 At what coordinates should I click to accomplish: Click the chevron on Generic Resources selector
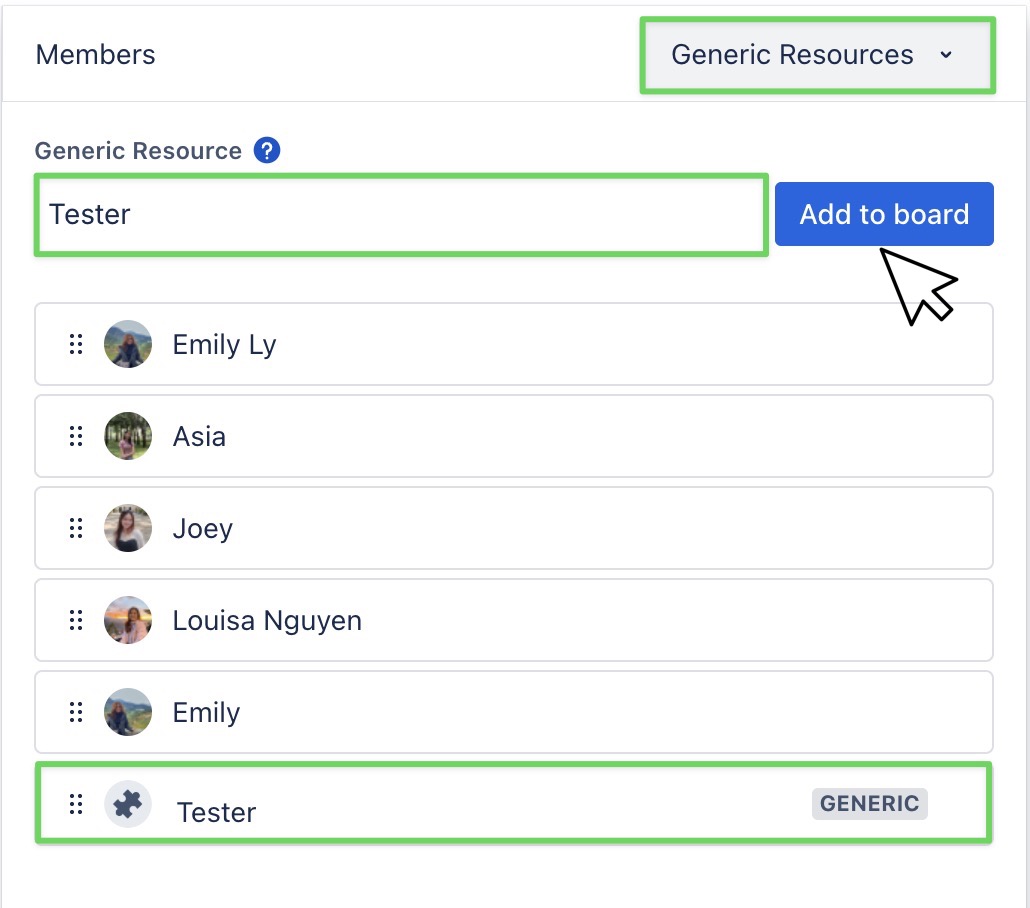click(947, 56)
